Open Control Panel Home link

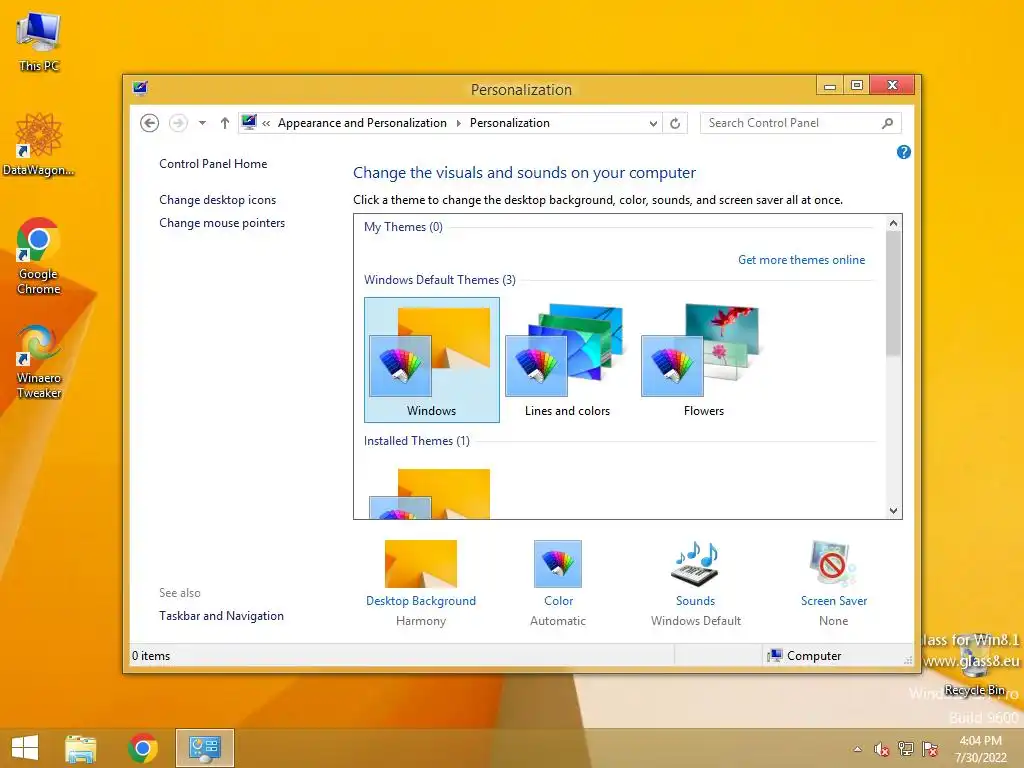click(213, 164)
